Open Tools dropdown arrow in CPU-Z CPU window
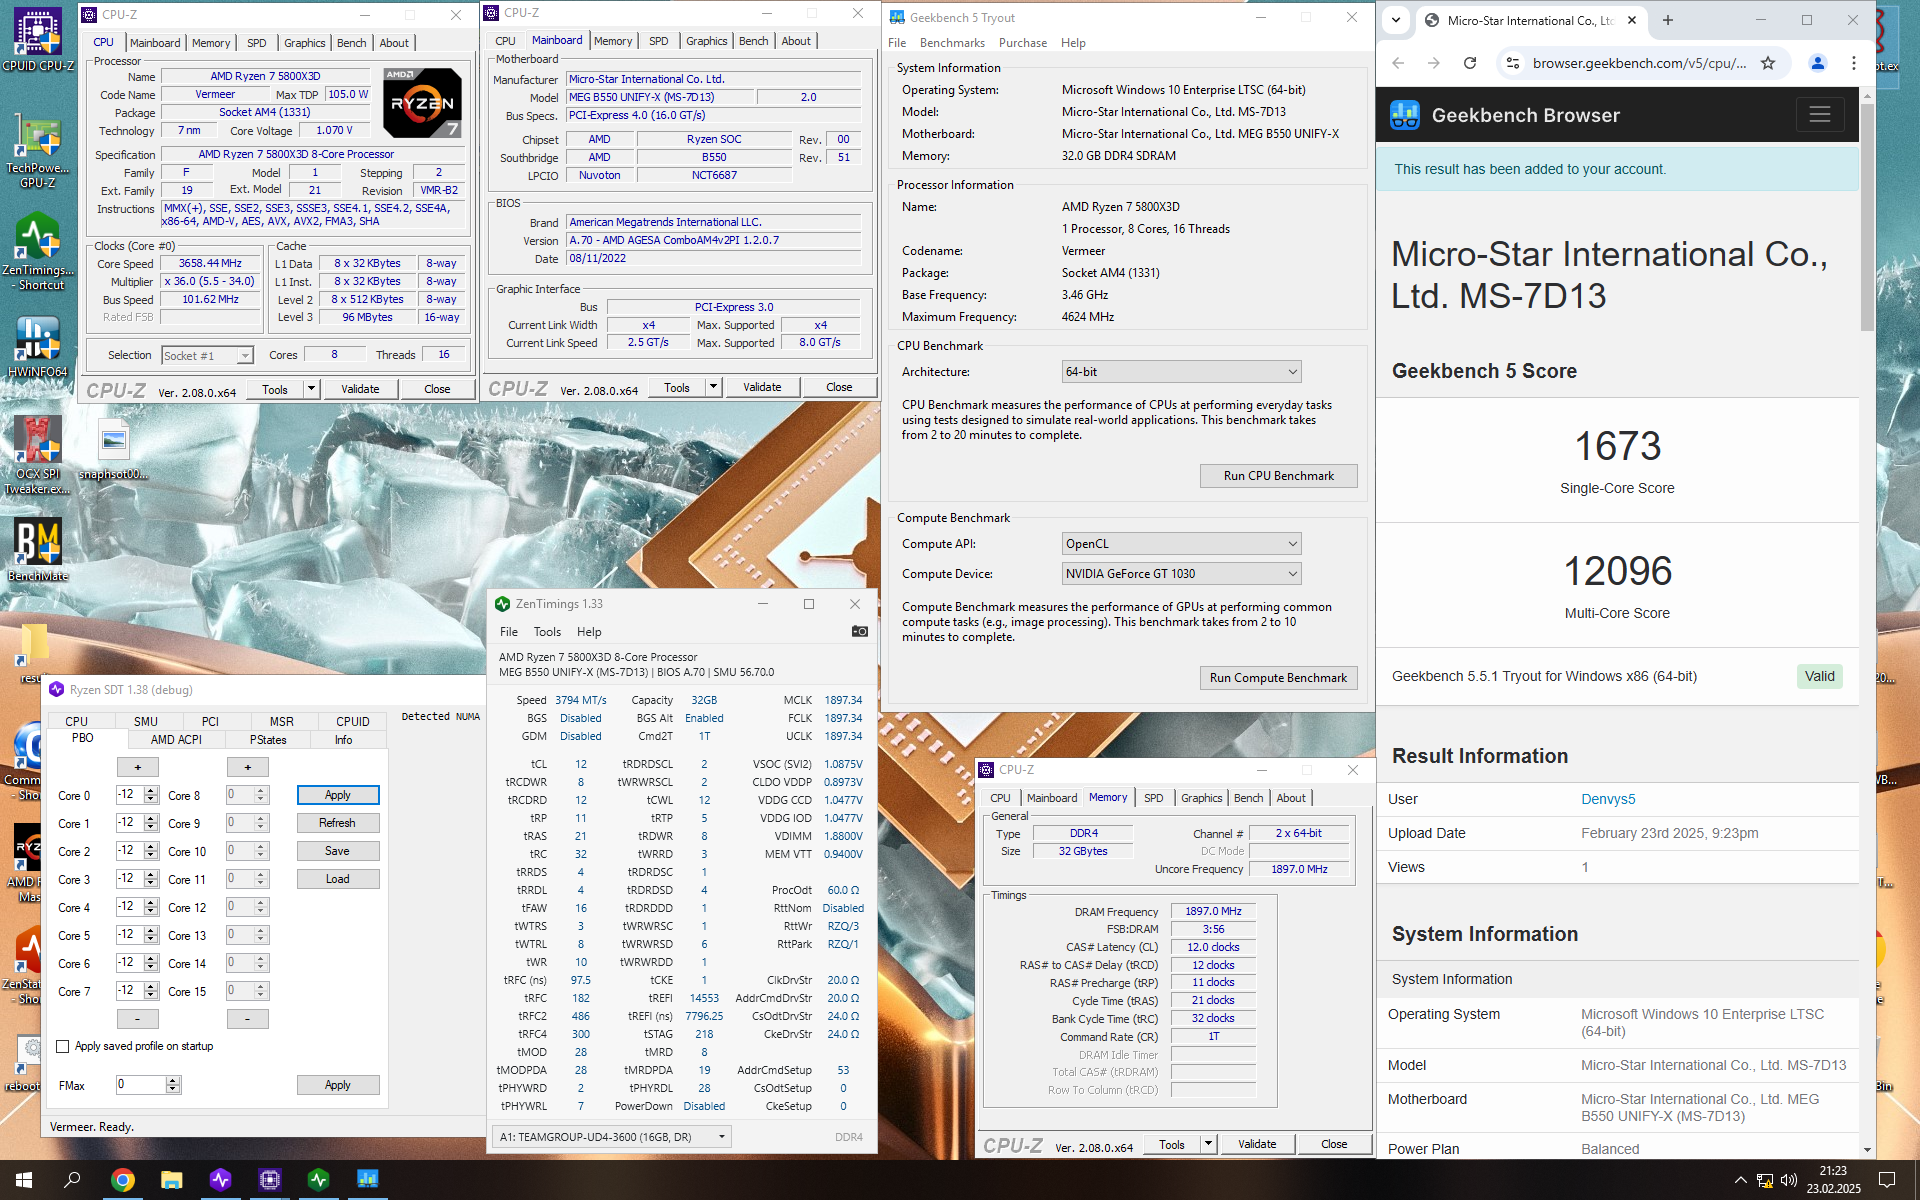1920x1200 pixels. point(311,389)
